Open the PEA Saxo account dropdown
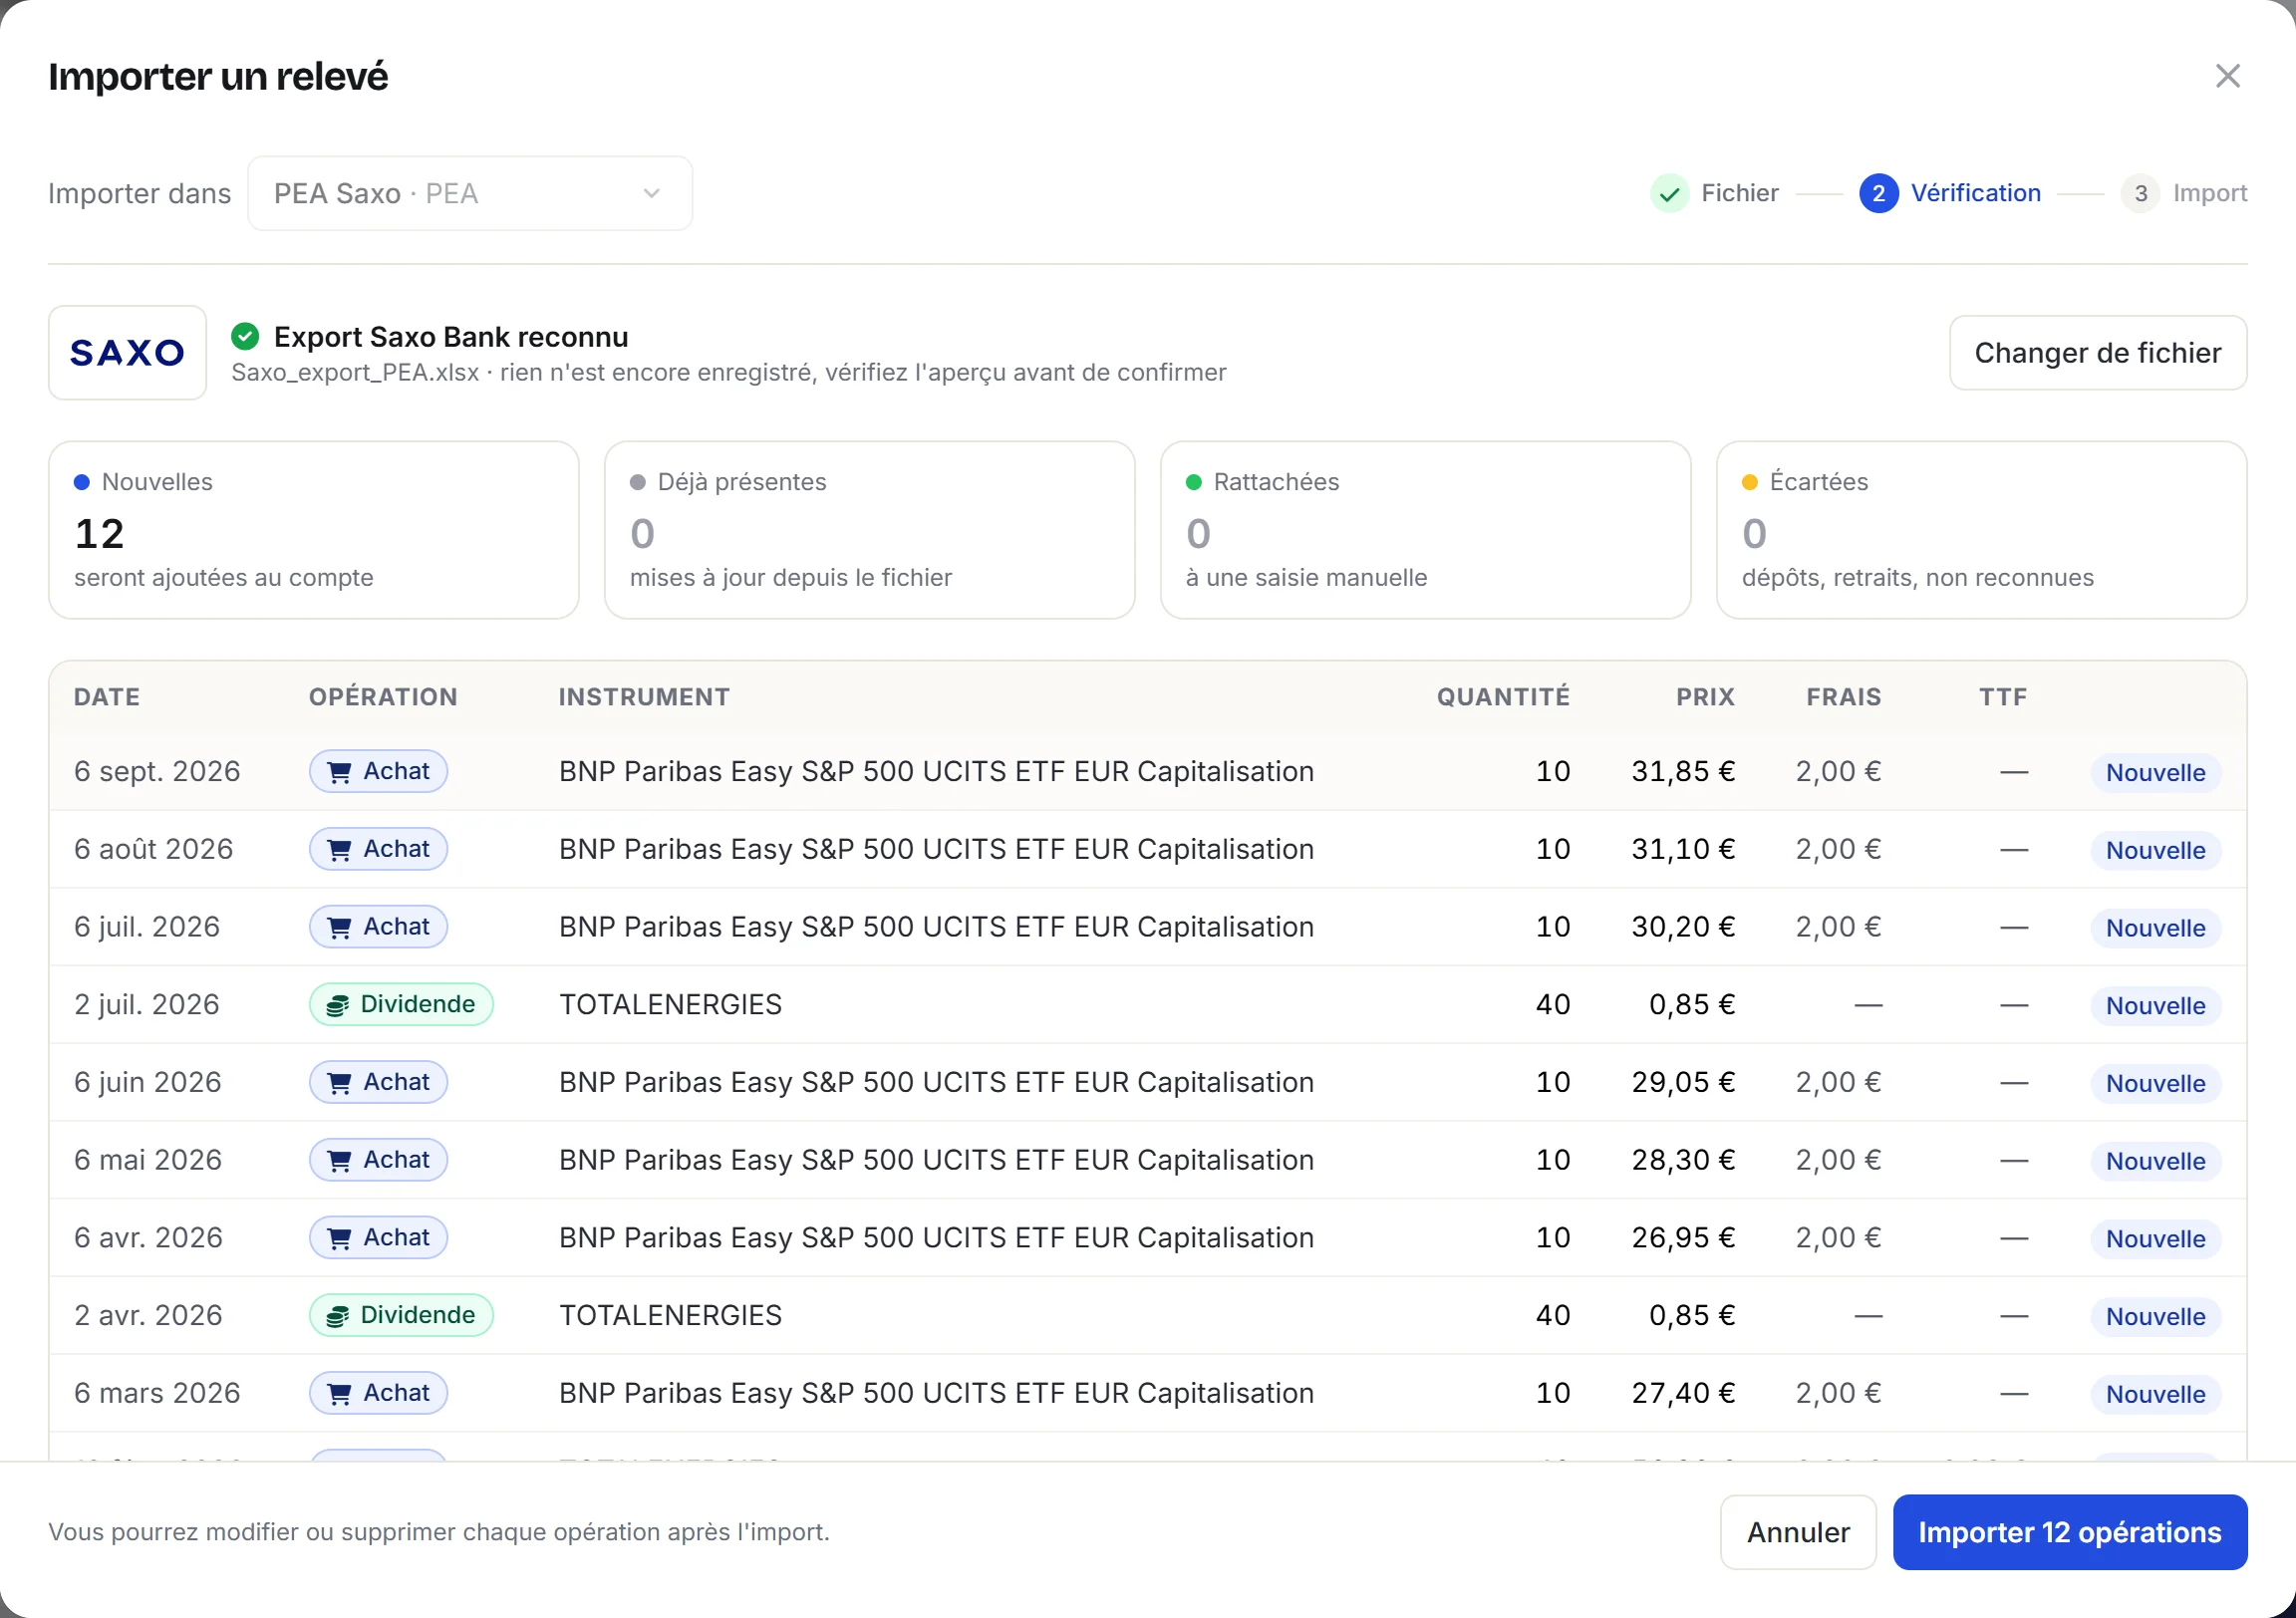 (470, 193)
